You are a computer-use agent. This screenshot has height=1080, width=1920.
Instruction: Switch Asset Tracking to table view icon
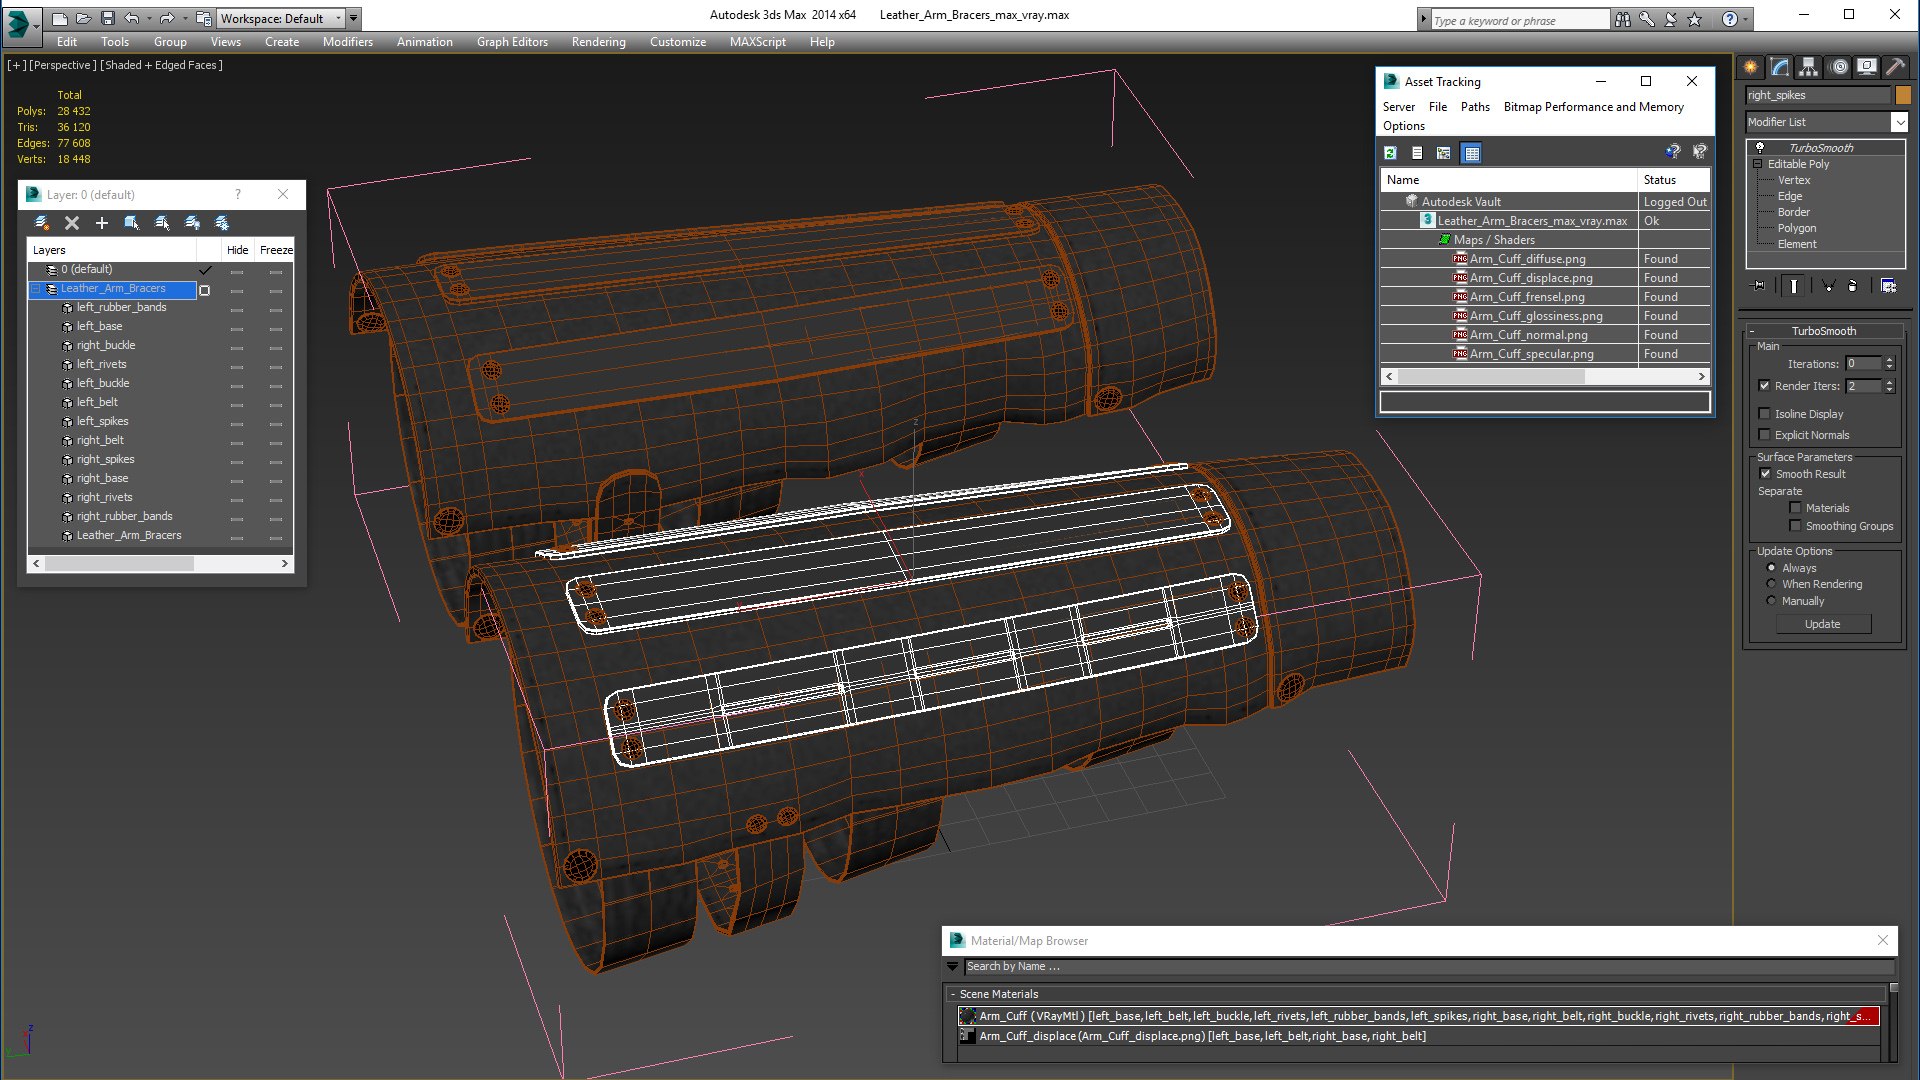click(x=1471, y=153)
